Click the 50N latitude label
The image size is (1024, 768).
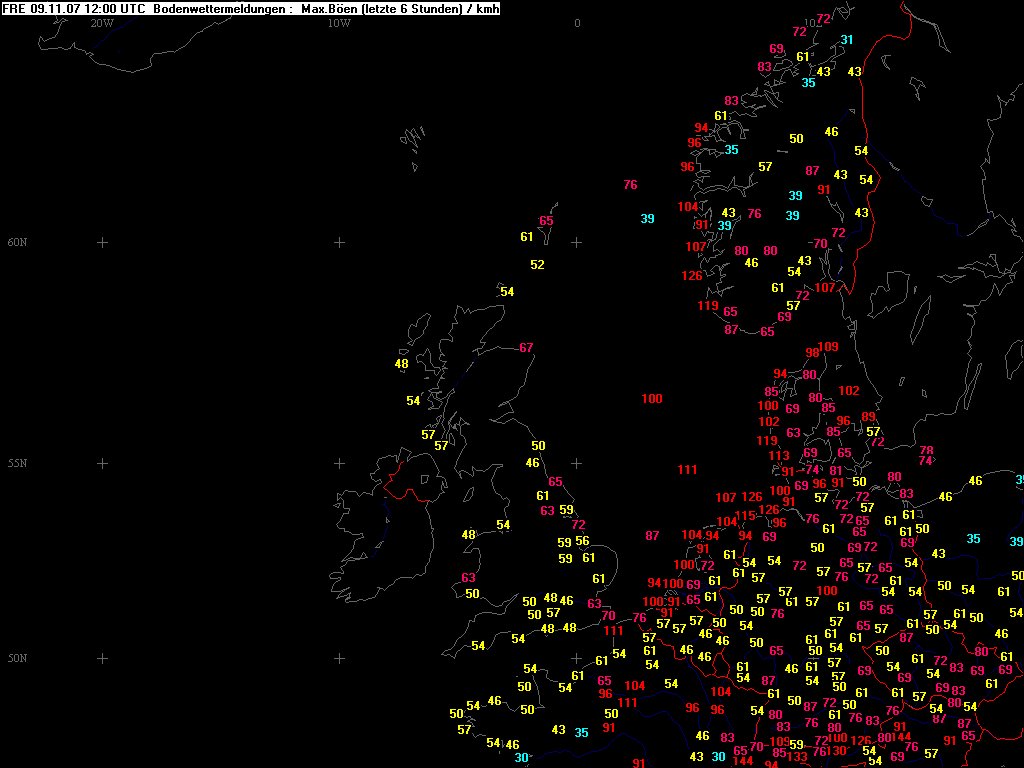click(x=17, y=659)
